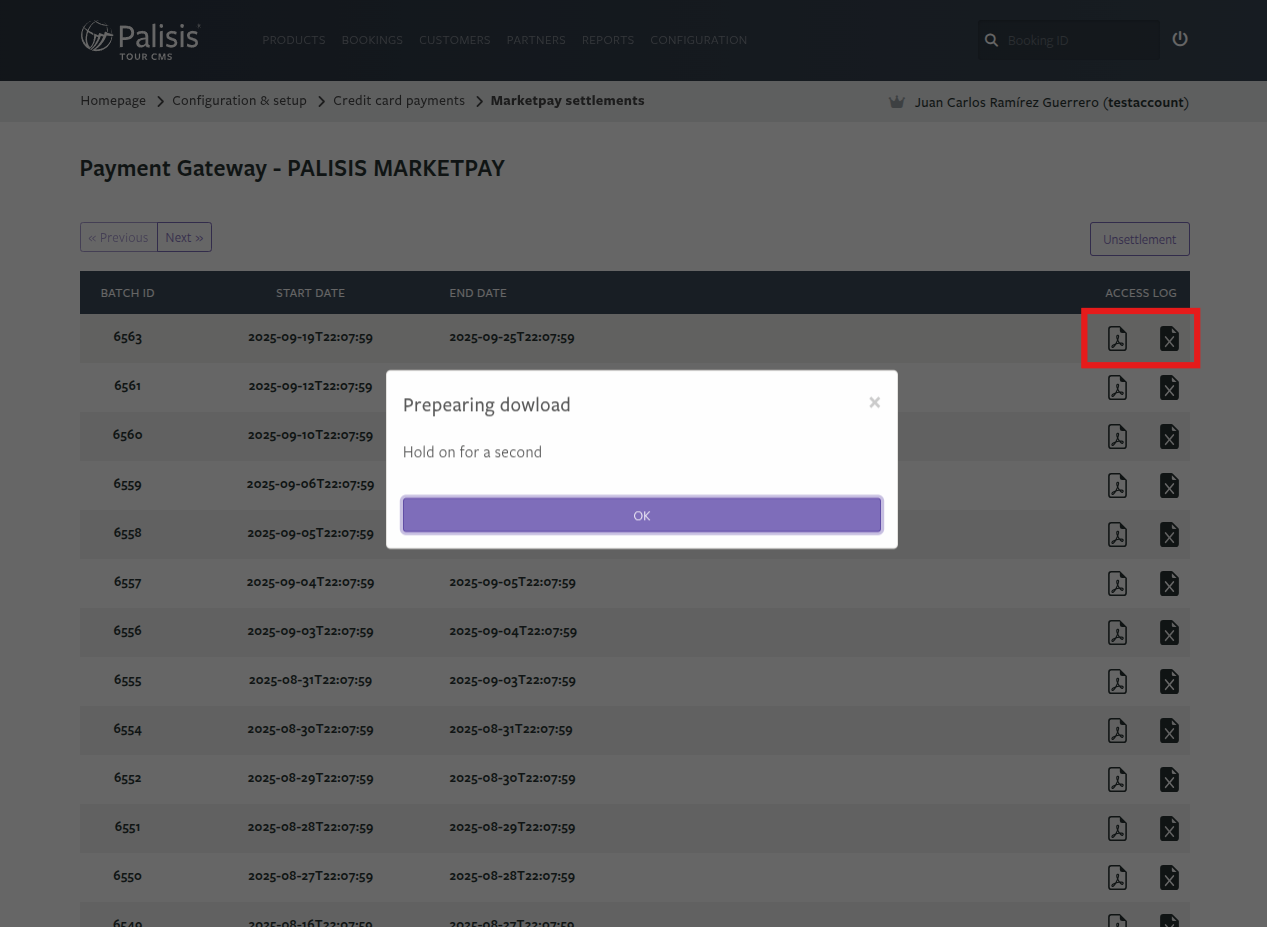Download Excel file for batch 6560
The width and height of the screenshot is (1267, 927).
click(1169, 437)
